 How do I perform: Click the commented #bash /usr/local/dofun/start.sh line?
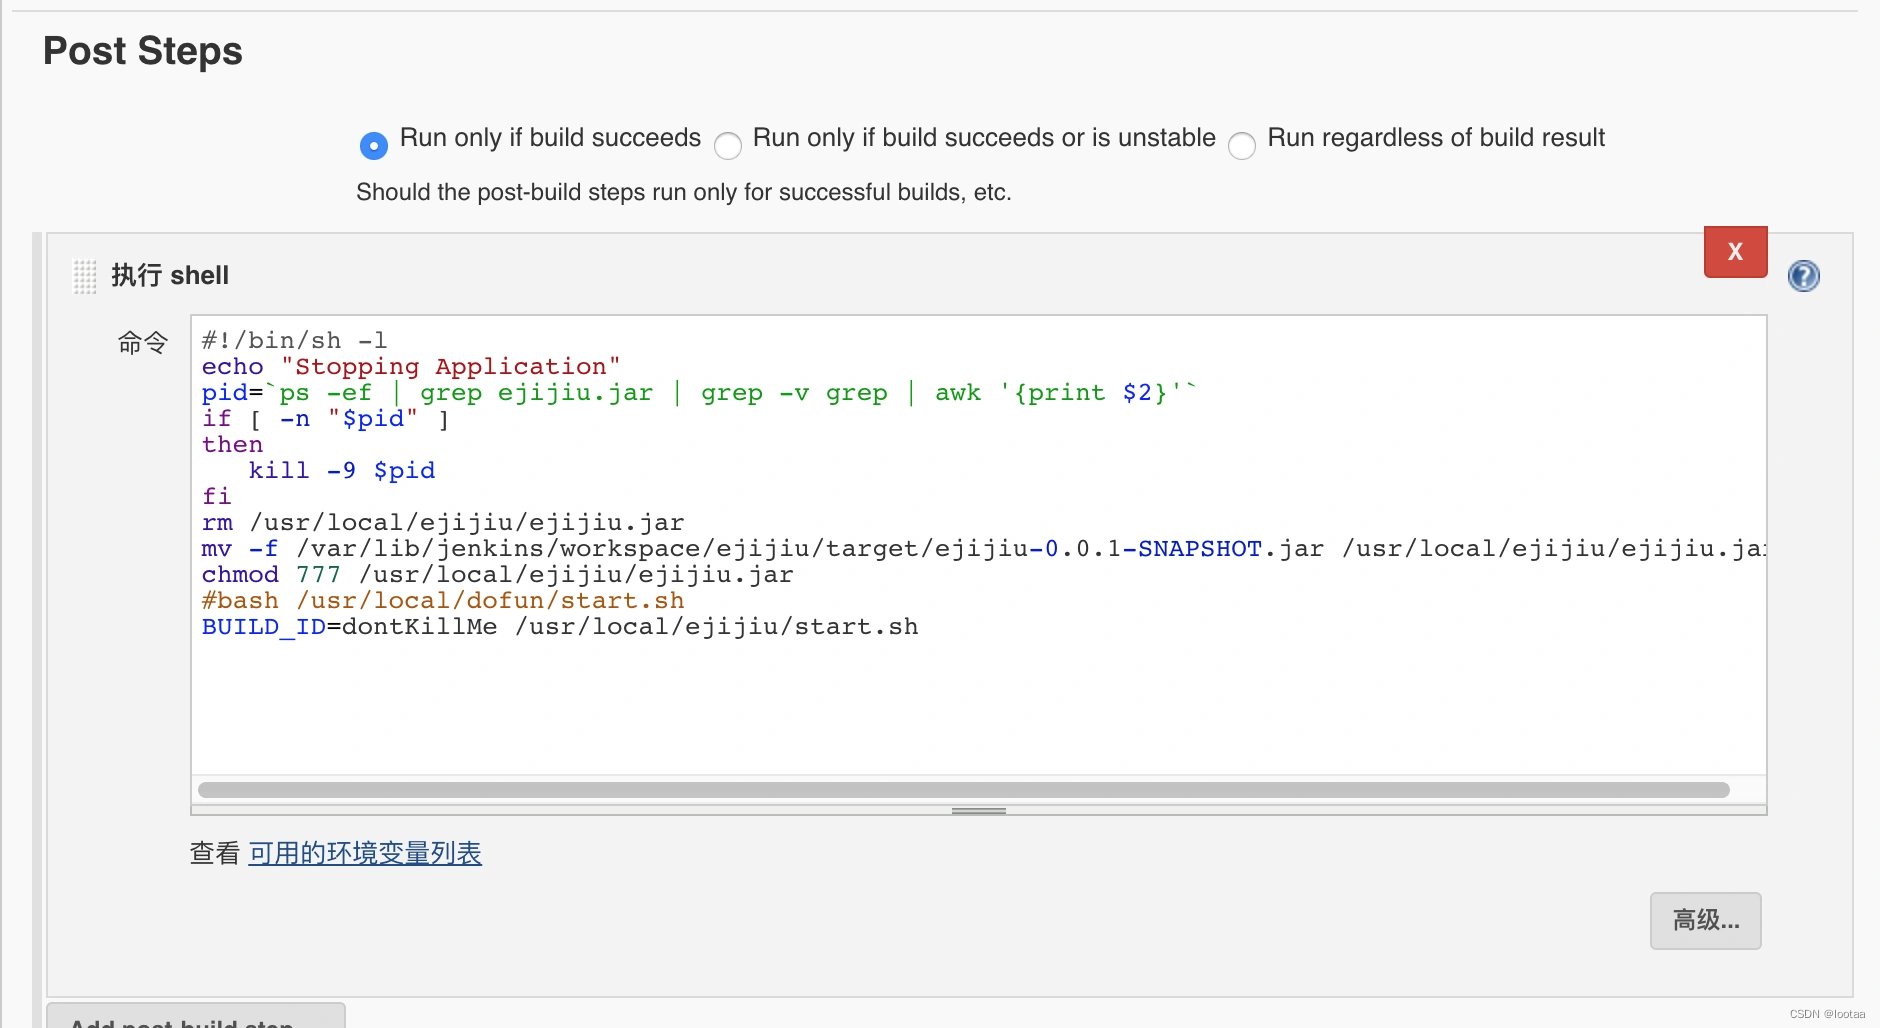(x=443, y=601)
